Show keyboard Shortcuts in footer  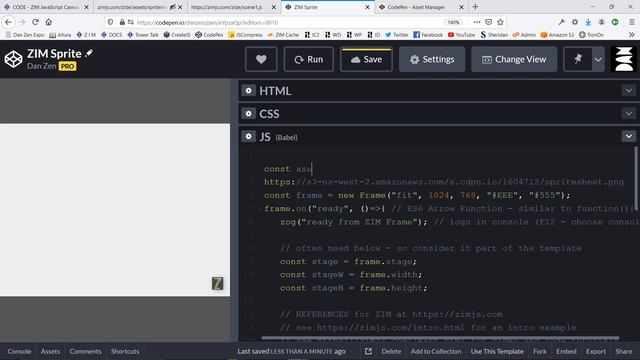125,351
